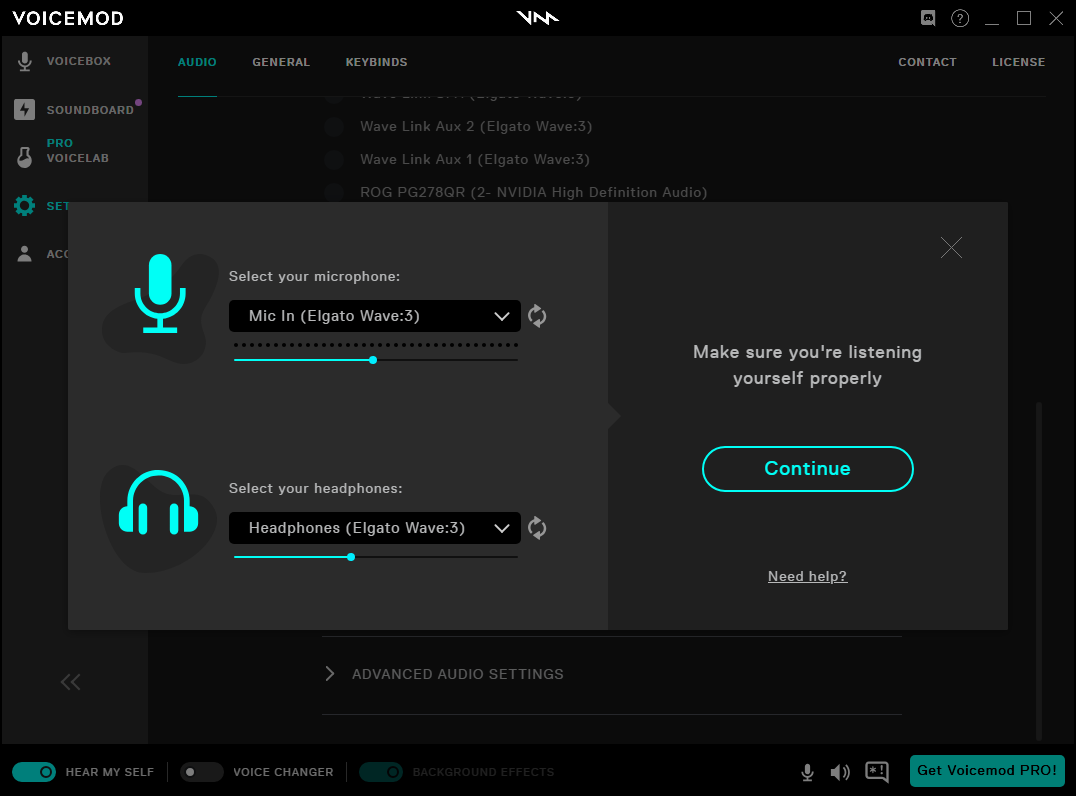The image size is (1076, 796).
Task: Toggle the Hear My Self switch
Action: point(34,772)
